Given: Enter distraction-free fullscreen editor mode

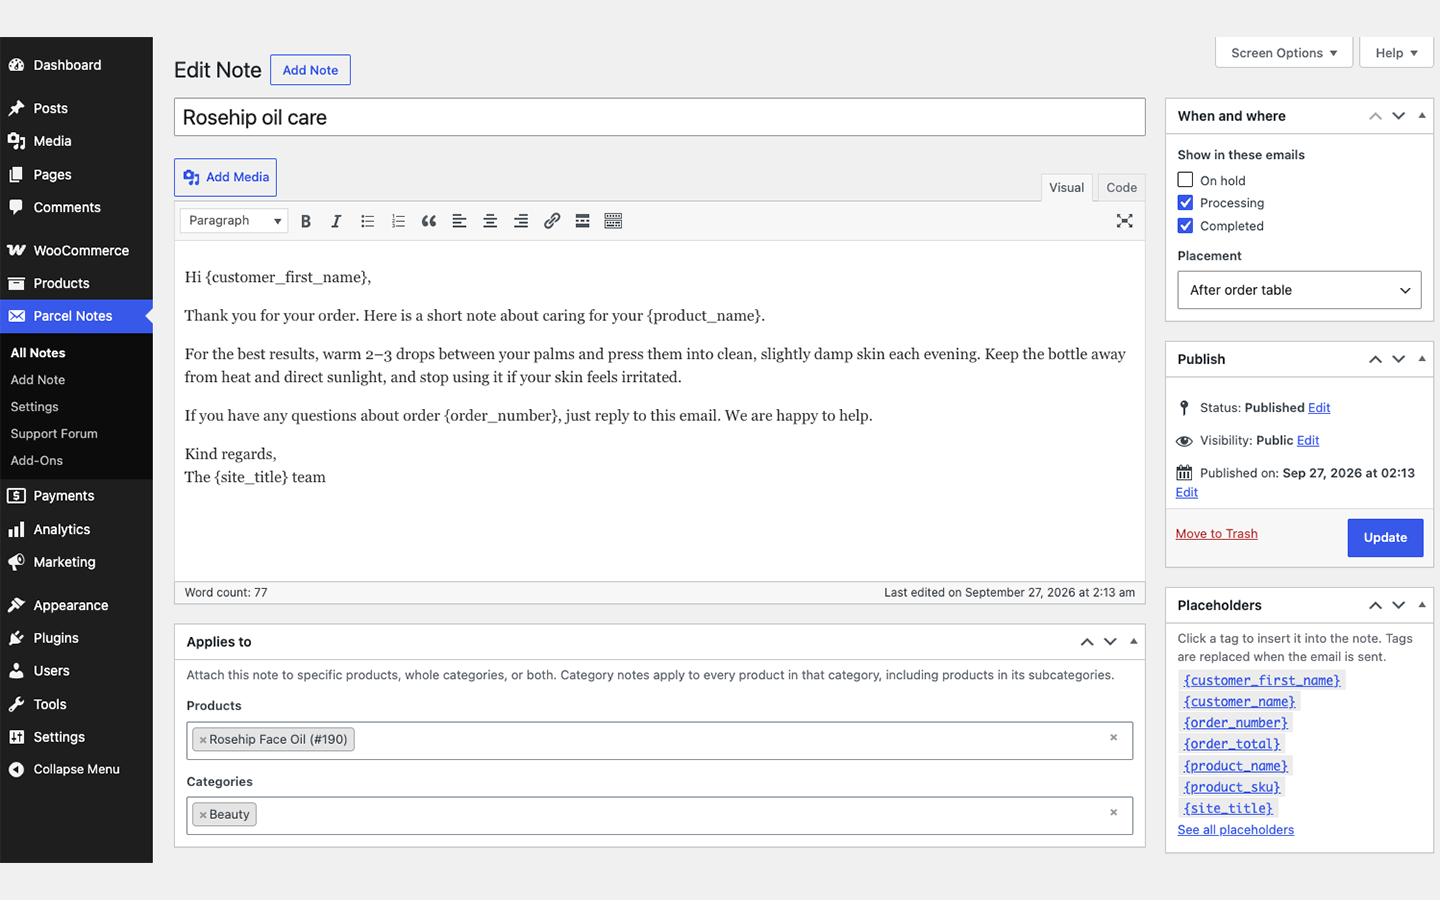Looking at the screenshot, I should pos(1125,221).
